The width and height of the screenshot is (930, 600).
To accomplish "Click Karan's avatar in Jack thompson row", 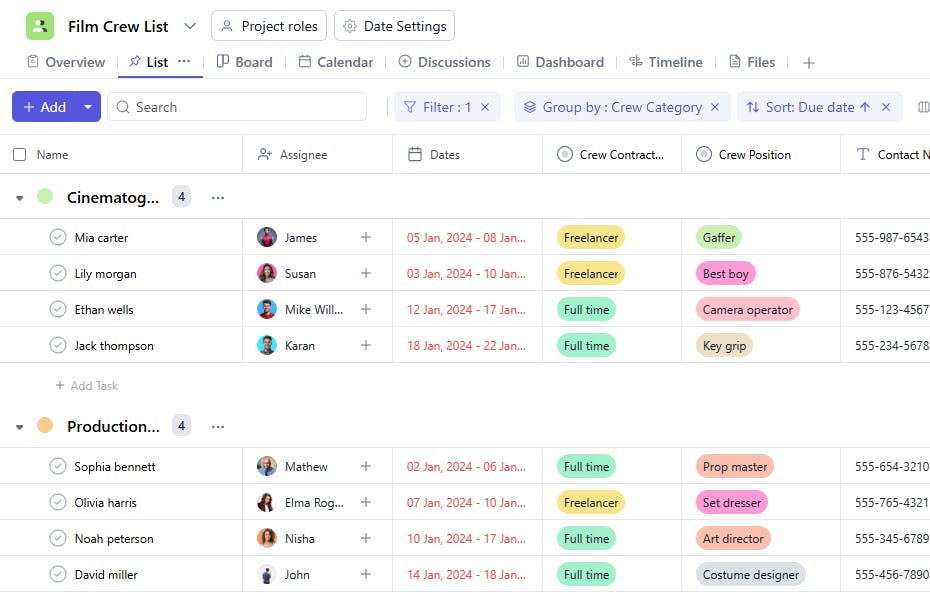I will point(267,346).
